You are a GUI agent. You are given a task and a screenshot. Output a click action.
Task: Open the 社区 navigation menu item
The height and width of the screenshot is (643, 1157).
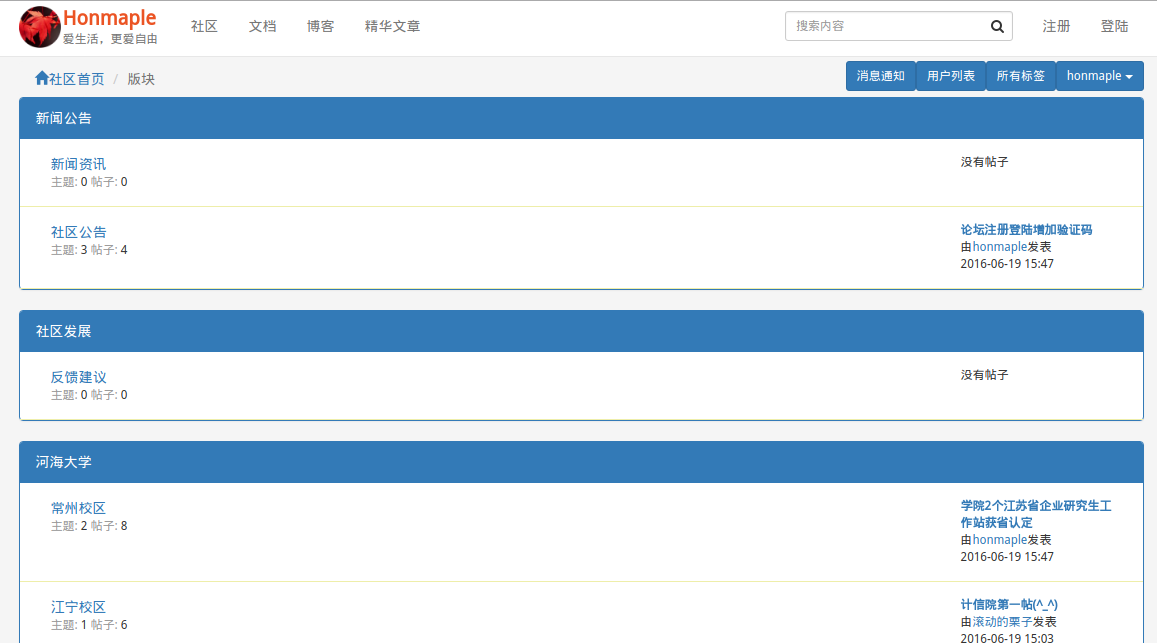[x=204, y=27]
